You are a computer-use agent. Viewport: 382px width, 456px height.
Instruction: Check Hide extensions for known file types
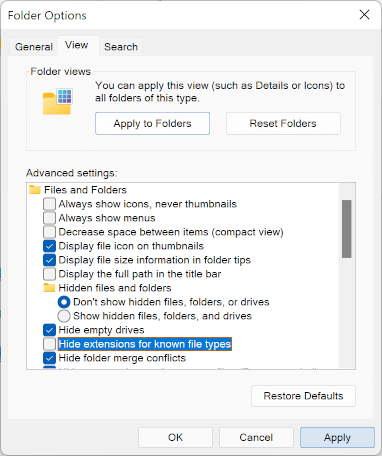[49, 344]
